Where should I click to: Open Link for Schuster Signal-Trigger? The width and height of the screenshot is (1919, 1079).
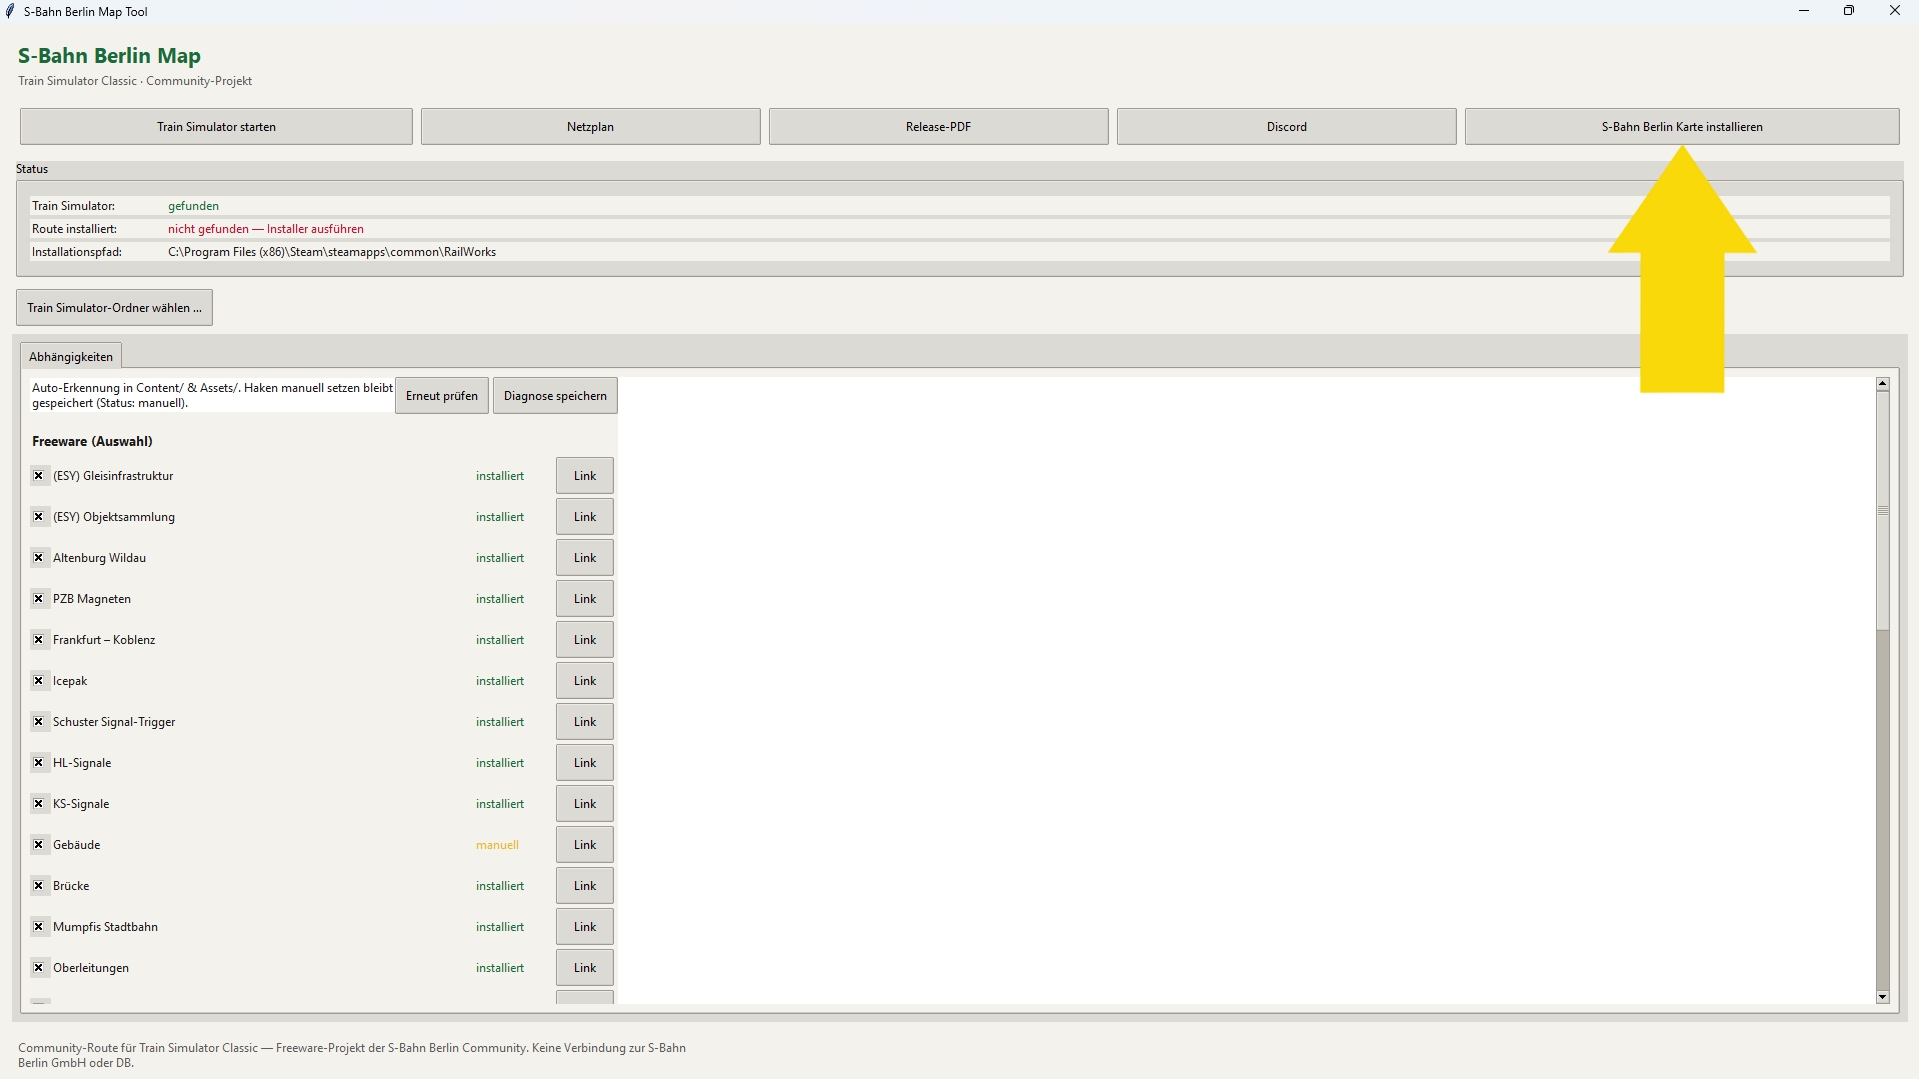(585, 722)
